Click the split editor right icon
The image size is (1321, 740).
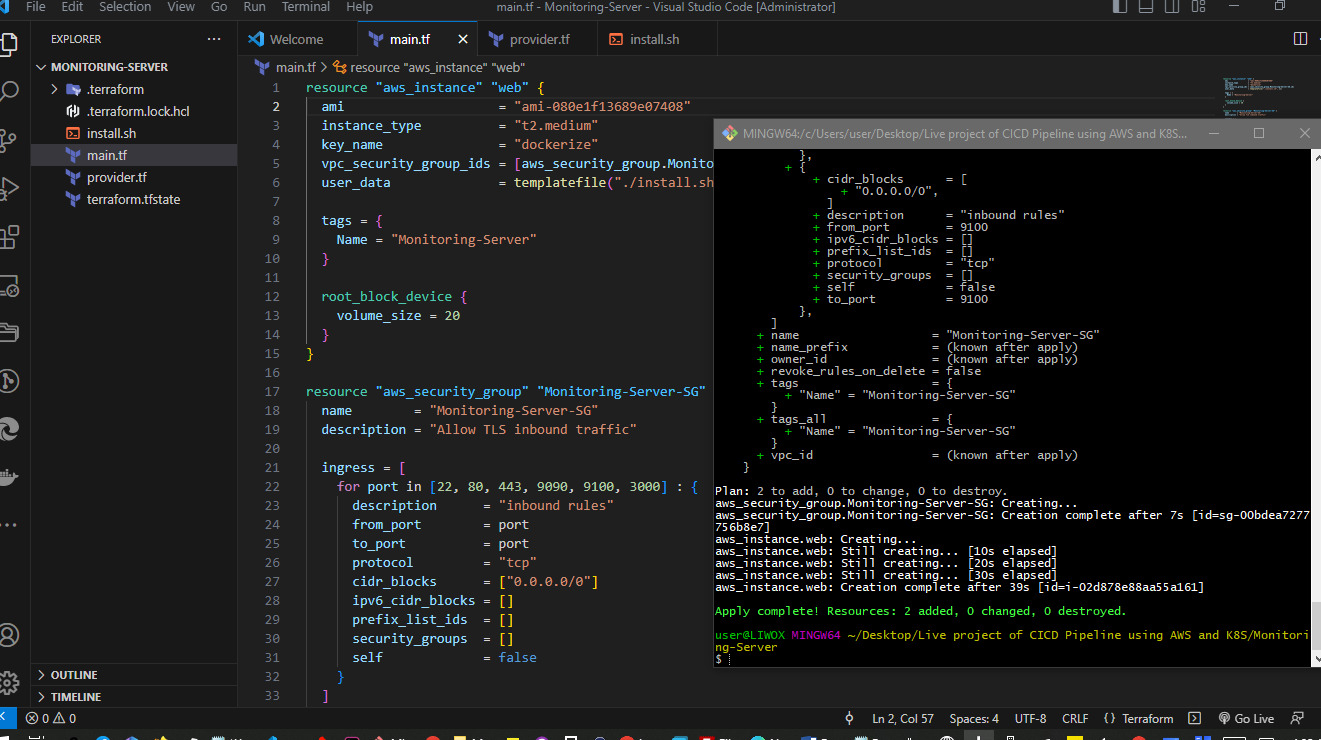tap(1300, 39)
